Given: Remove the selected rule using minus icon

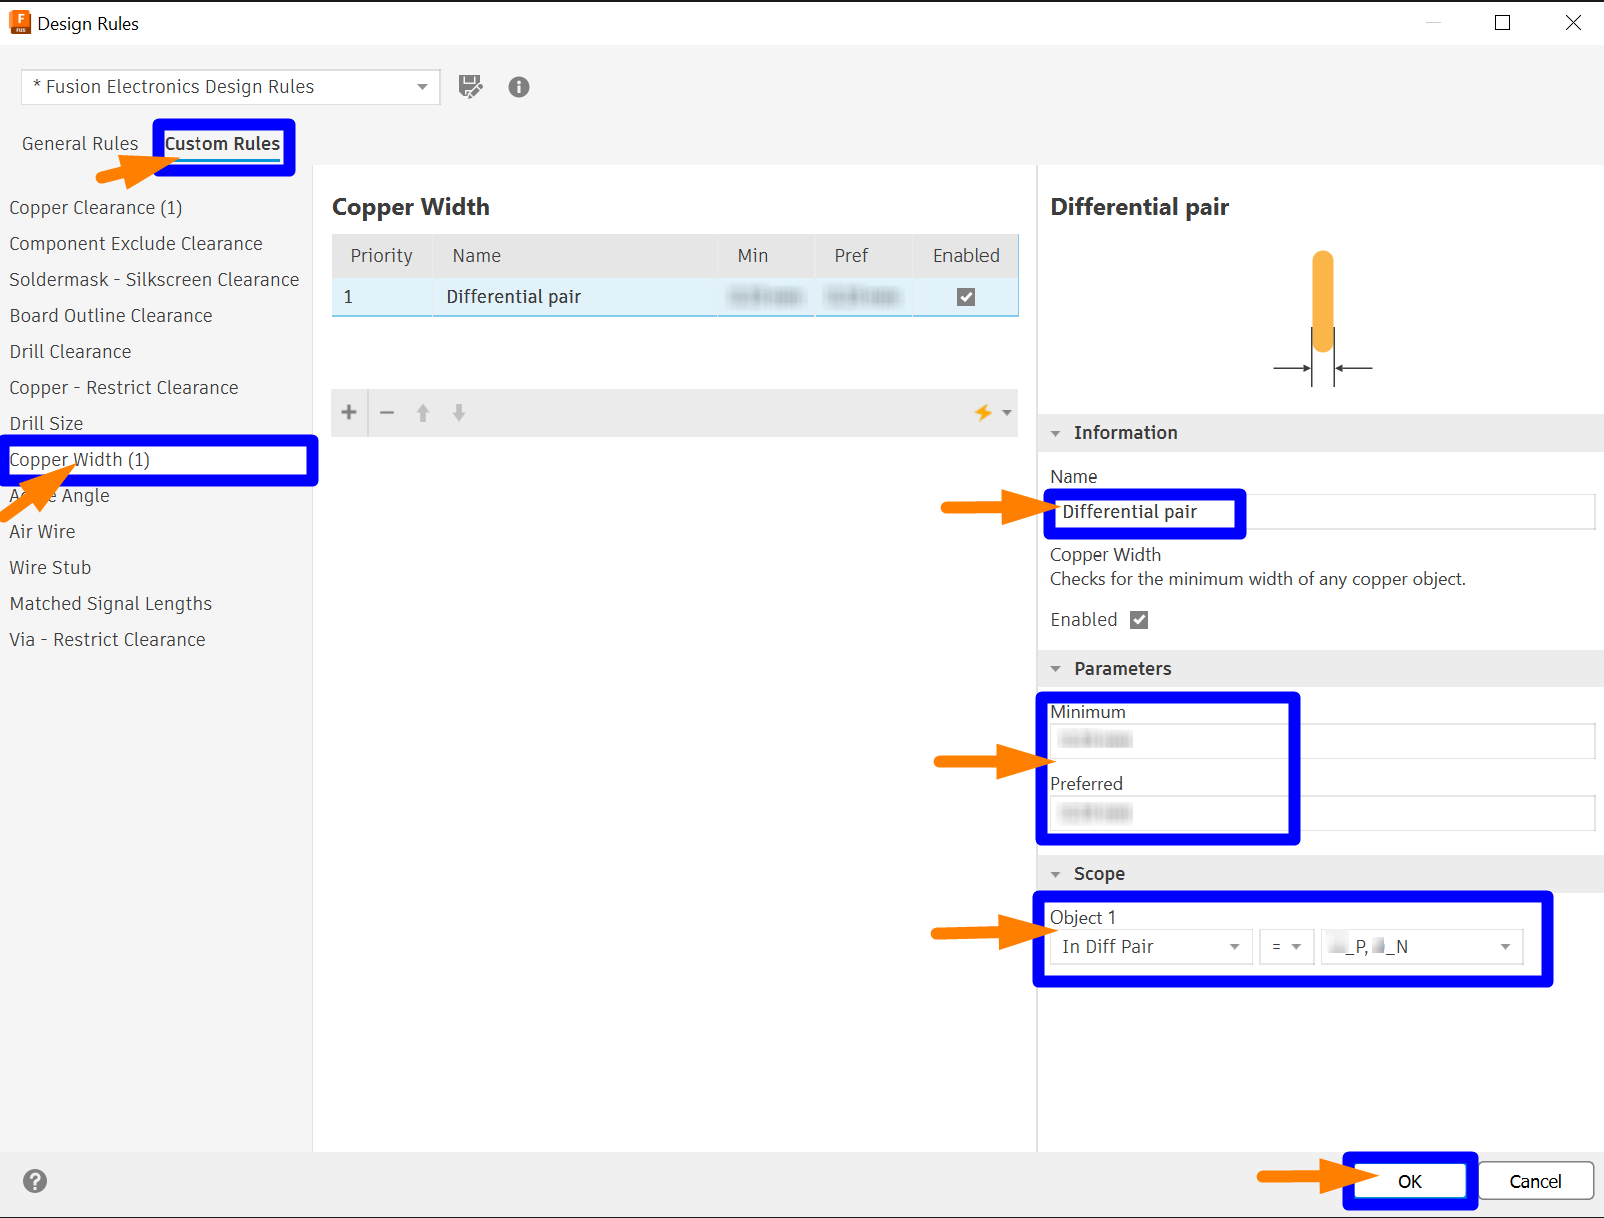Looking at the screenshot, I should (386, 412).
